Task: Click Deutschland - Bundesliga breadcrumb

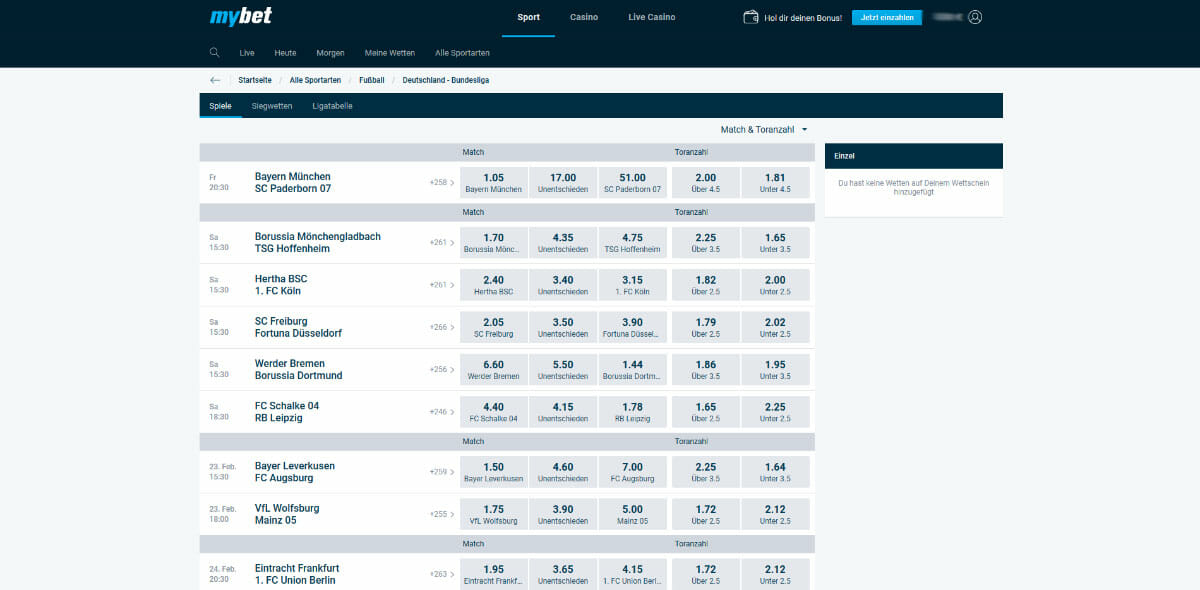Action: coord(446,80)
